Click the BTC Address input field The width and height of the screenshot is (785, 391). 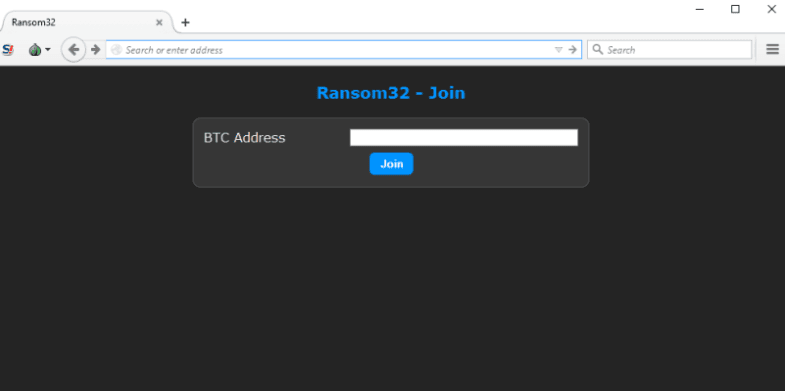point(464,138)
